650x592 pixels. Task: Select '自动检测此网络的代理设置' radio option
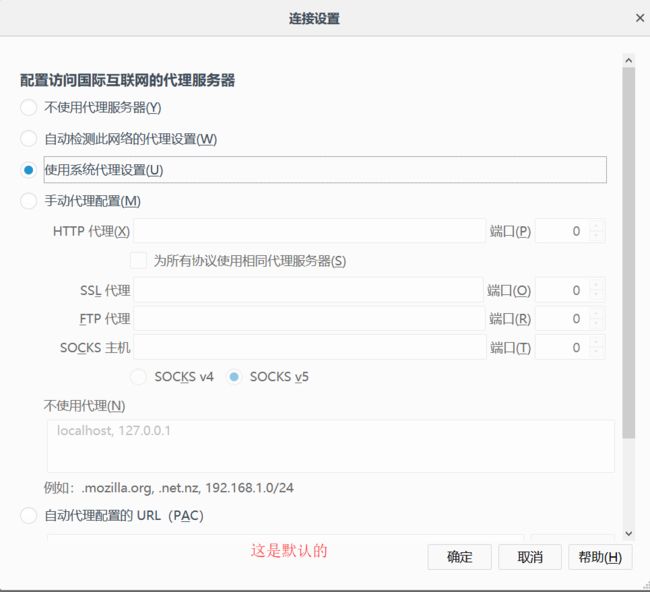click(x=28, y=139)
